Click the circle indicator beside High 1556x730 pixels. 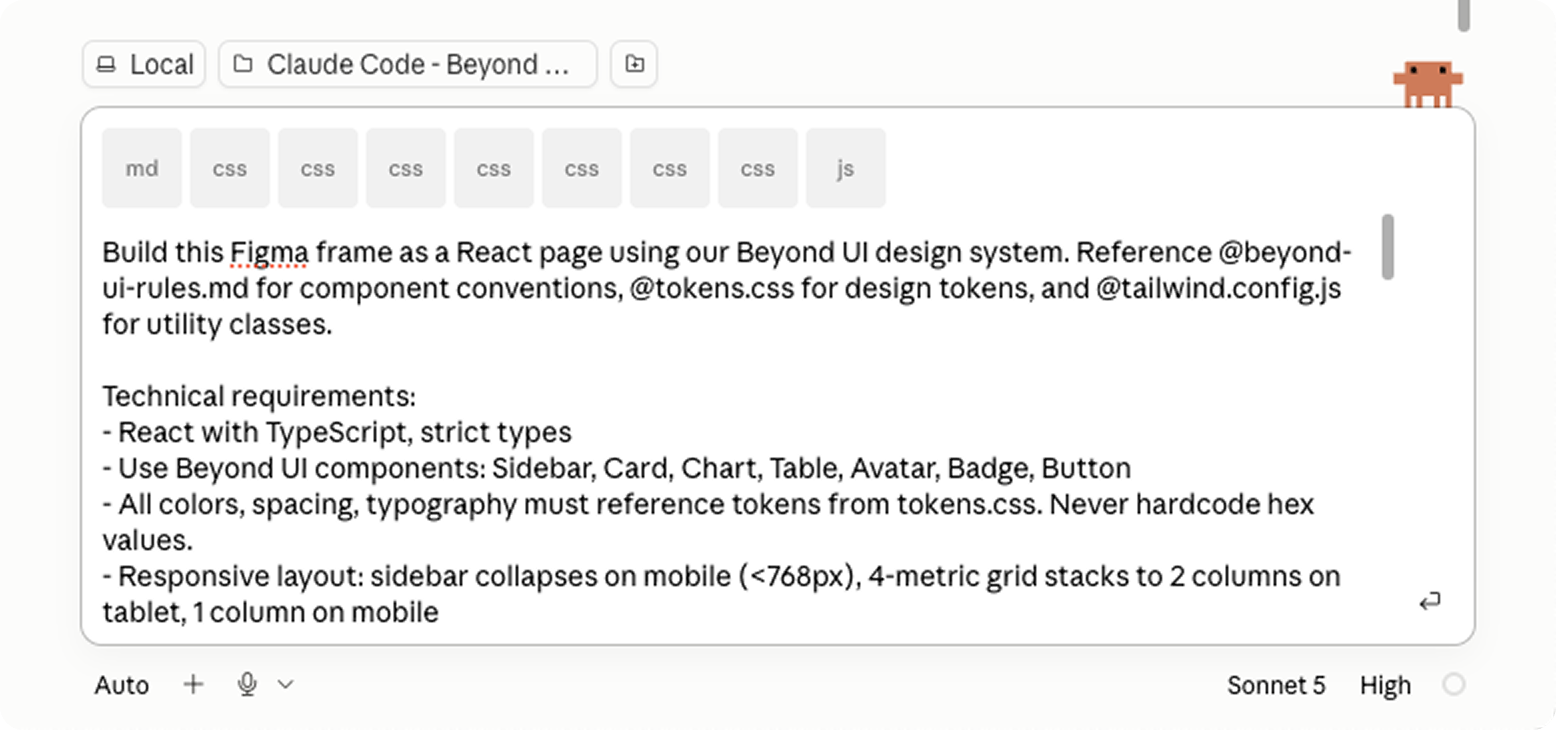1454,684
